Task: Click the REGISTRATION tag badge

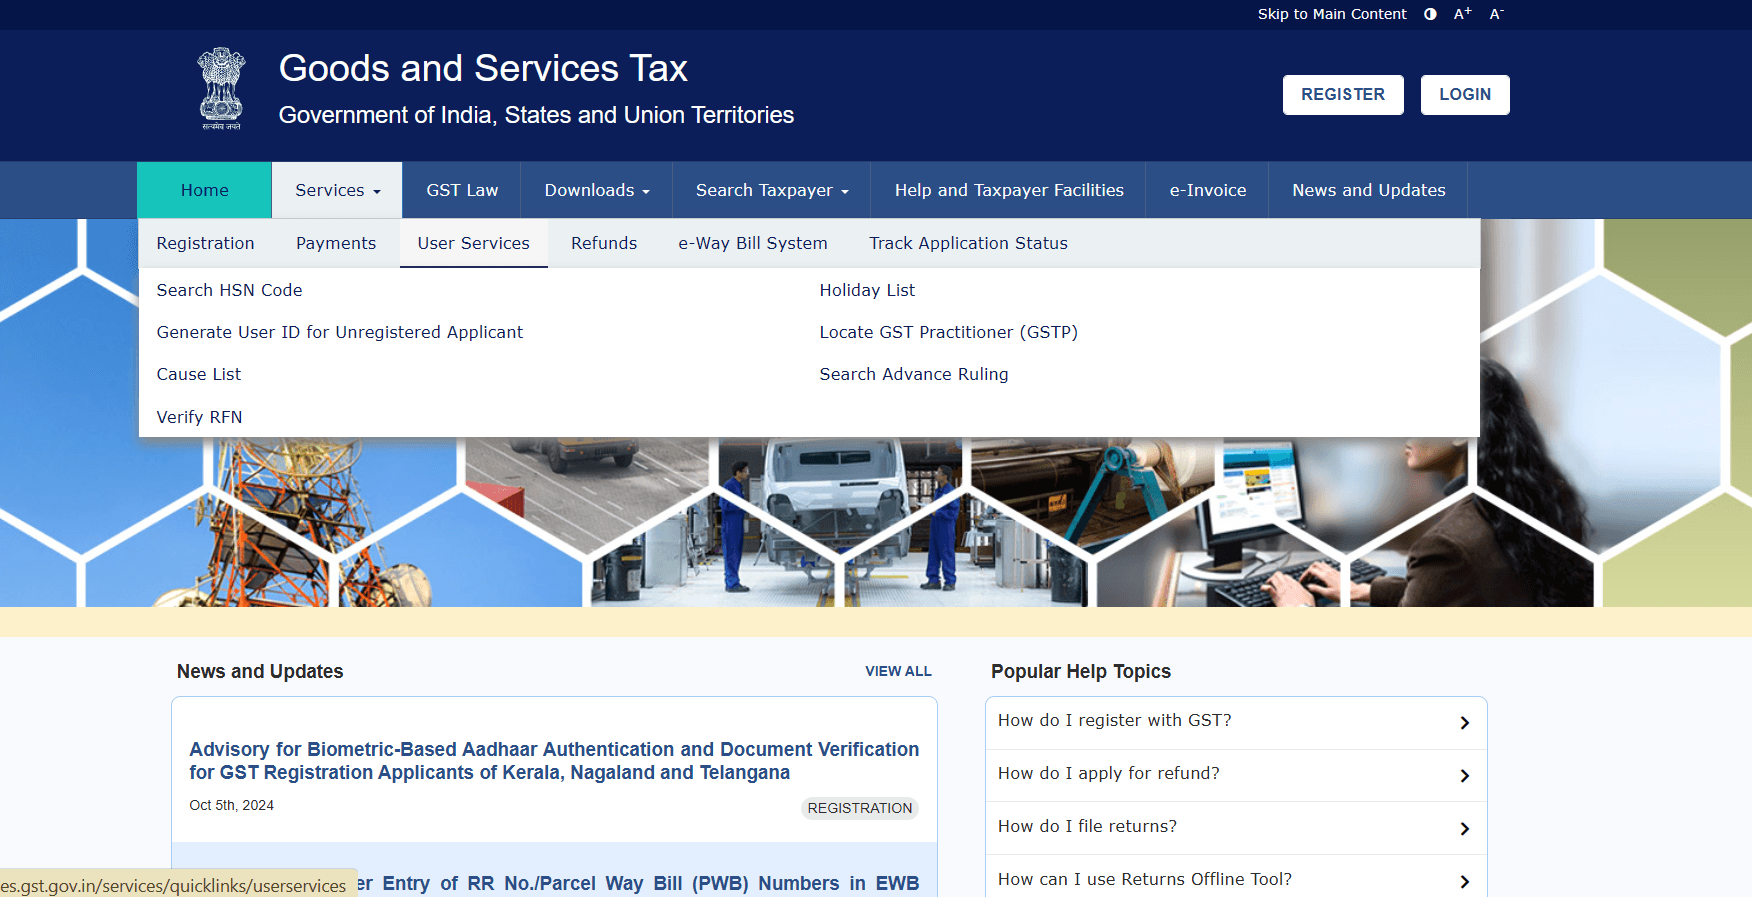Action: coord(860,808)
